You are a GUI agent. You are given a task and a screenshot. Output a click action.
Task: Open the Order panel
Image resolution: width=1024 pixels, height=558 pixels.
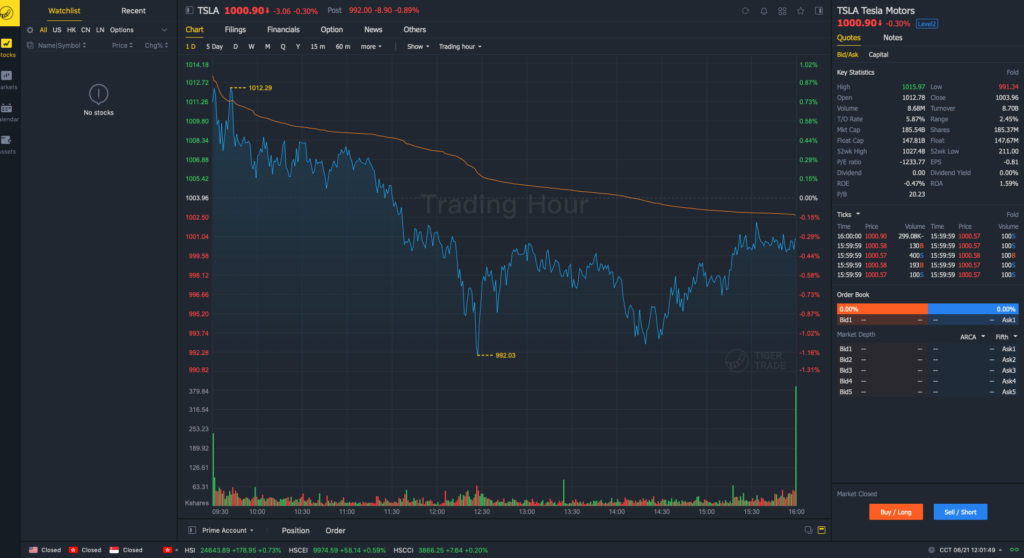[x=335, y=531]
